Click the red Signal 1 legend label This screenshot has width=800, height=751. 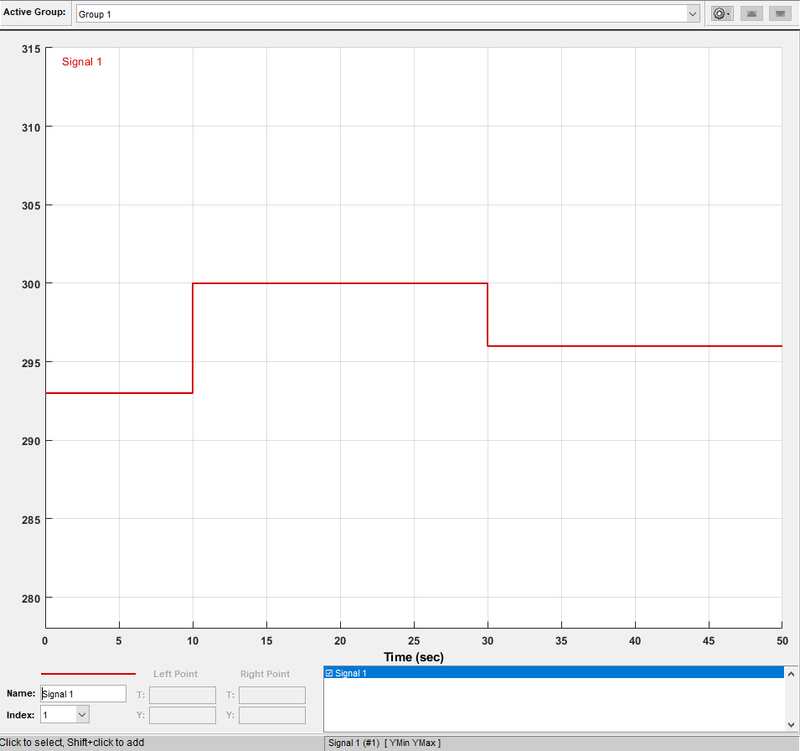(x=82, y=61)
